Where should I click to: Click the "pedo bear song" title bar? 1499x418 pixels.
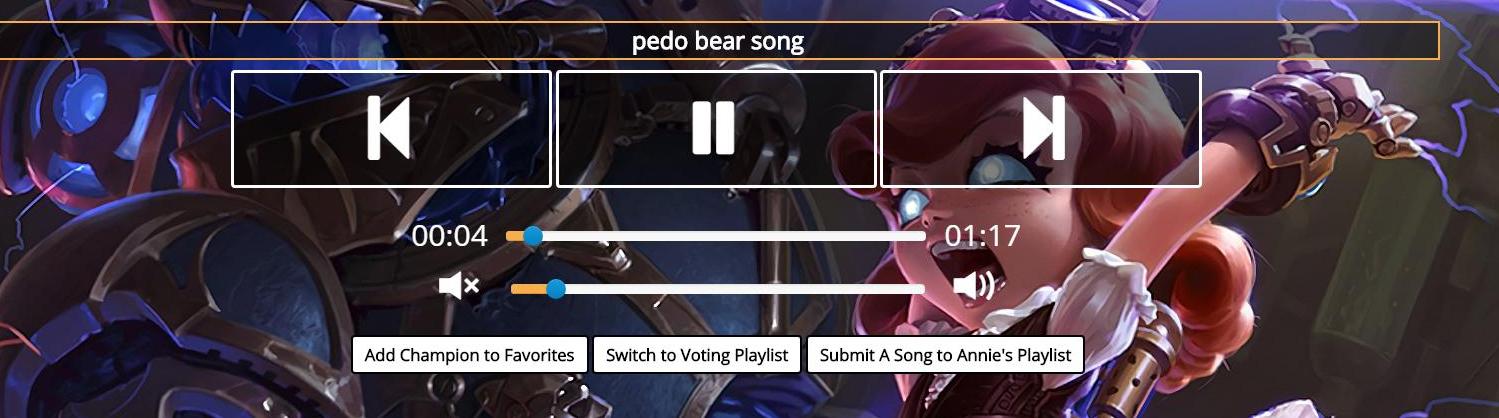coord(718,41)
